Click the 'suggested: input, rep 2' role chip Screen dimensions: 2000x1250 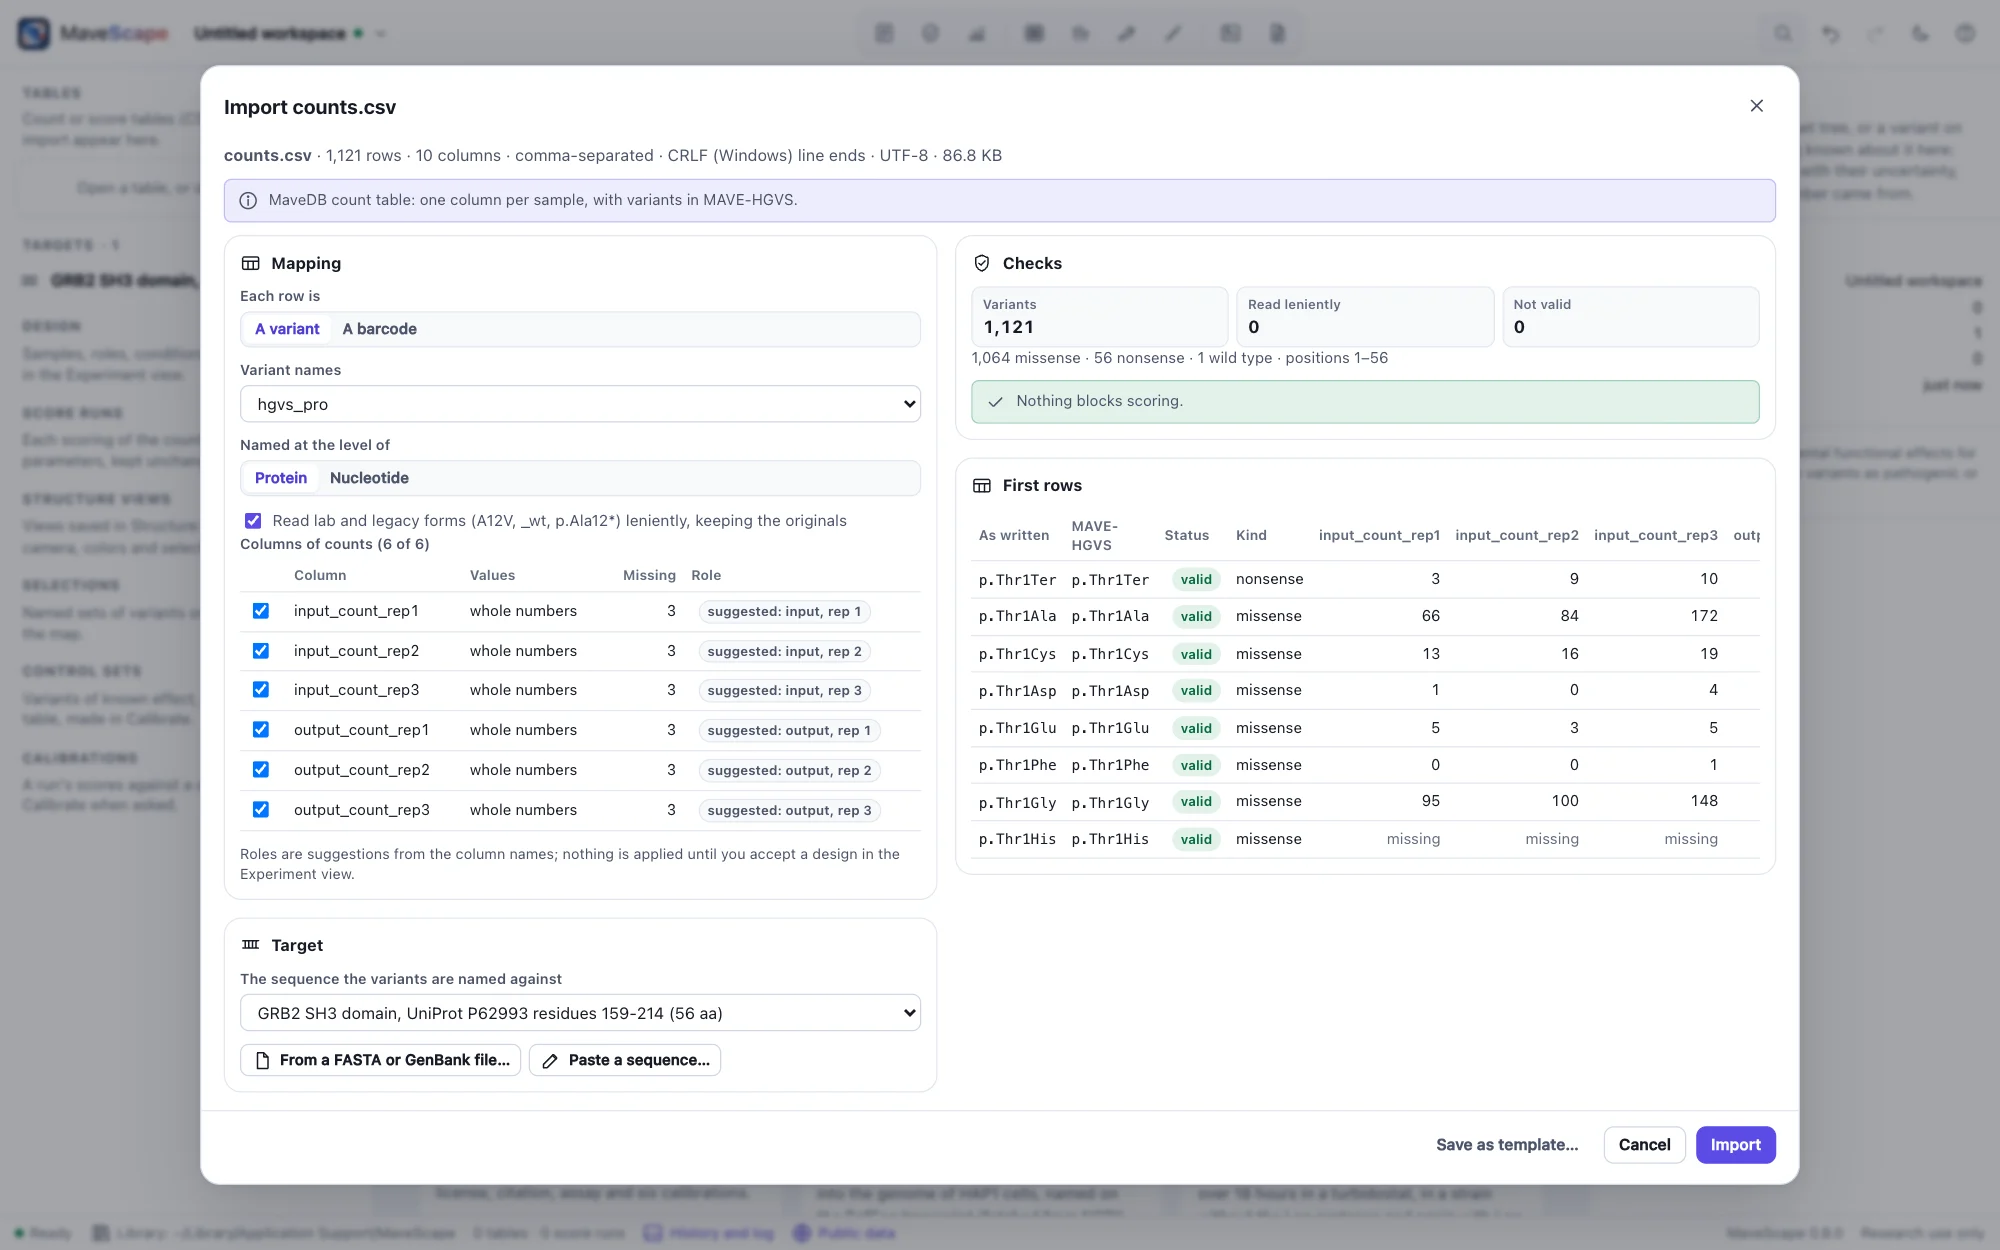click(784, 651)
